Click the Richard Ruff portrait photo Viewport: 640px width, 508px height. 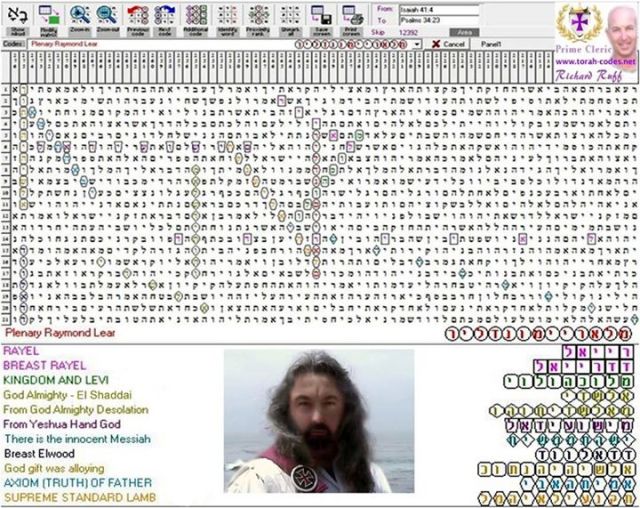[x=622, y=31]
